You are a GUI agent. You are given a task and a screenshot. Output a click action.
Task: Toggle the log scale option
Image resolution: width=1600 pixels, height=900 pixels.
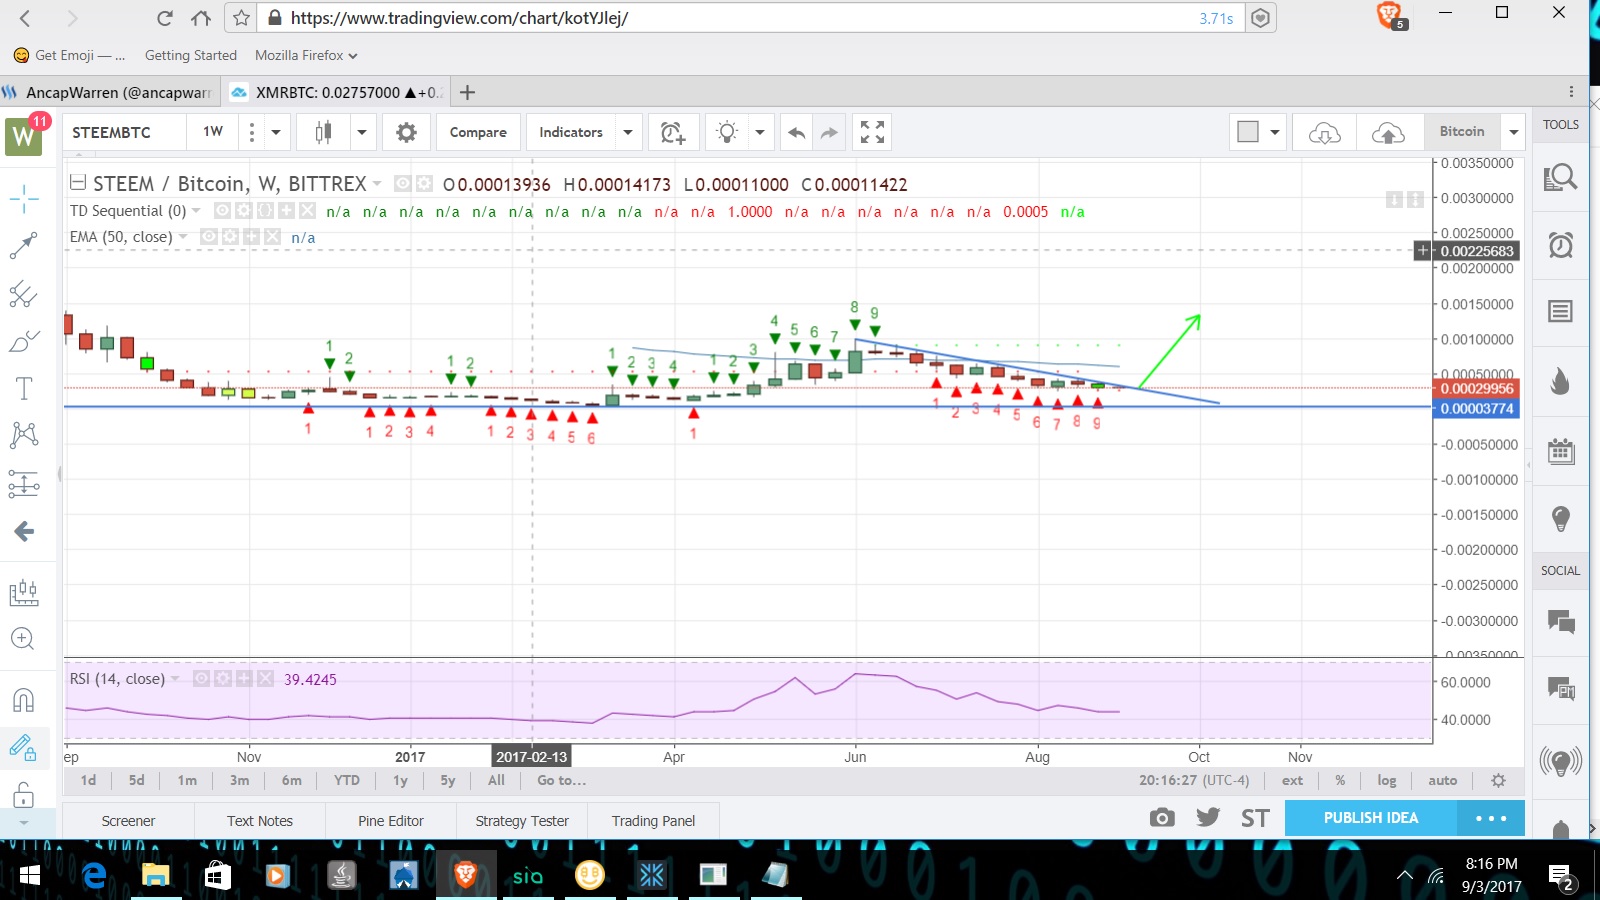click(x=1386, y=780)
